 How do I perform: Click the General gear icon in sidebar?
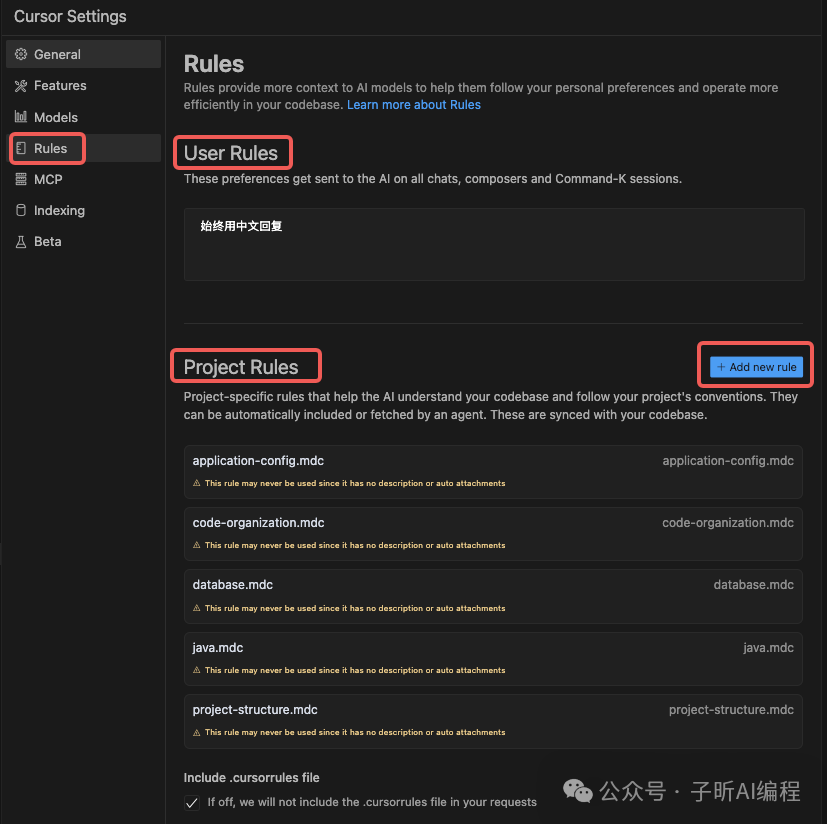21,54
